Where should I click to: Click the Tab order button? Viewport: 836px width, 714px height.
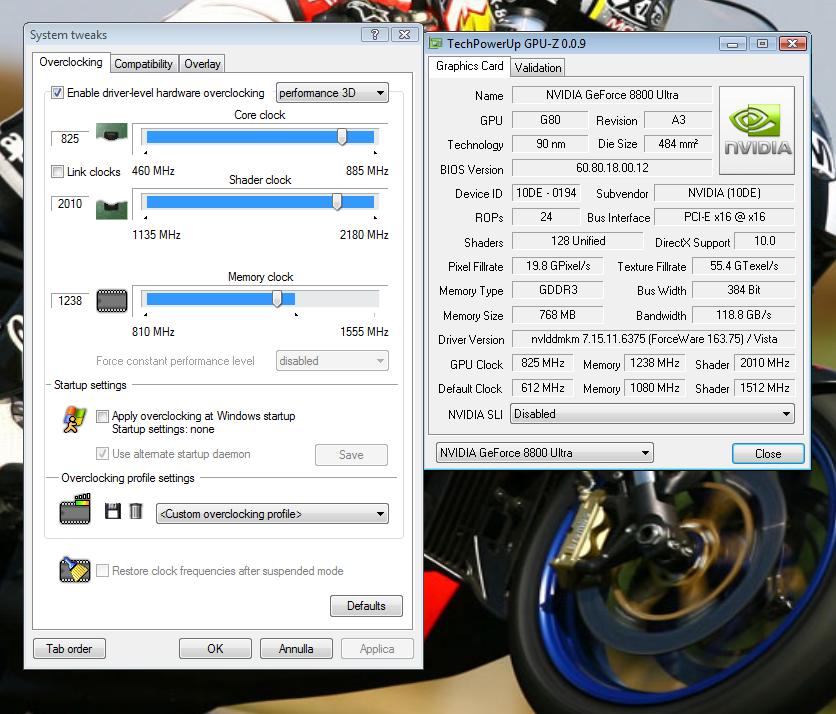(69, 649)
